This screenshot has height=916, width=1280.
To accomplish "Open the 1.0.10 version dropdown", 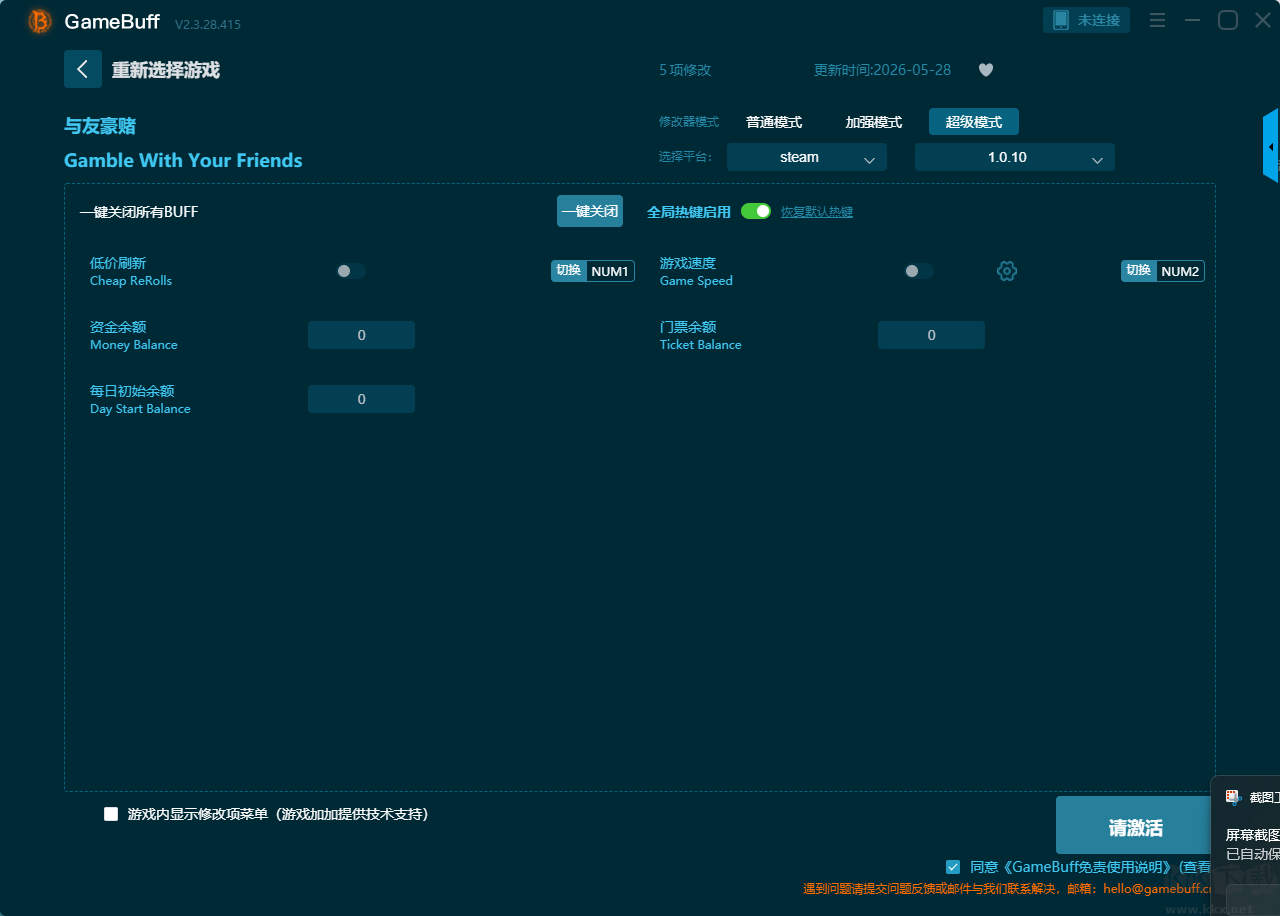I will (1015, 157).
